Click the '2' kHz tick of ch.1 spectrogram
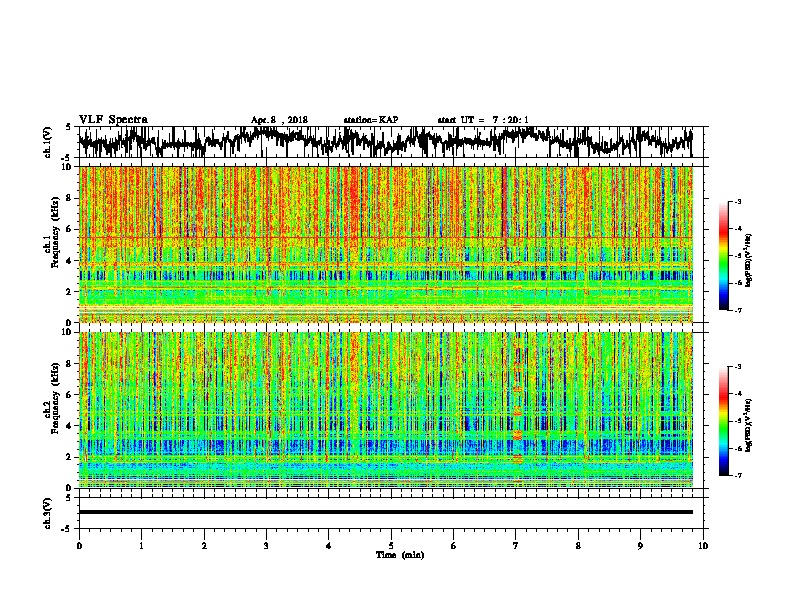This screenshot has width=792, height=612. click(70, 292)
